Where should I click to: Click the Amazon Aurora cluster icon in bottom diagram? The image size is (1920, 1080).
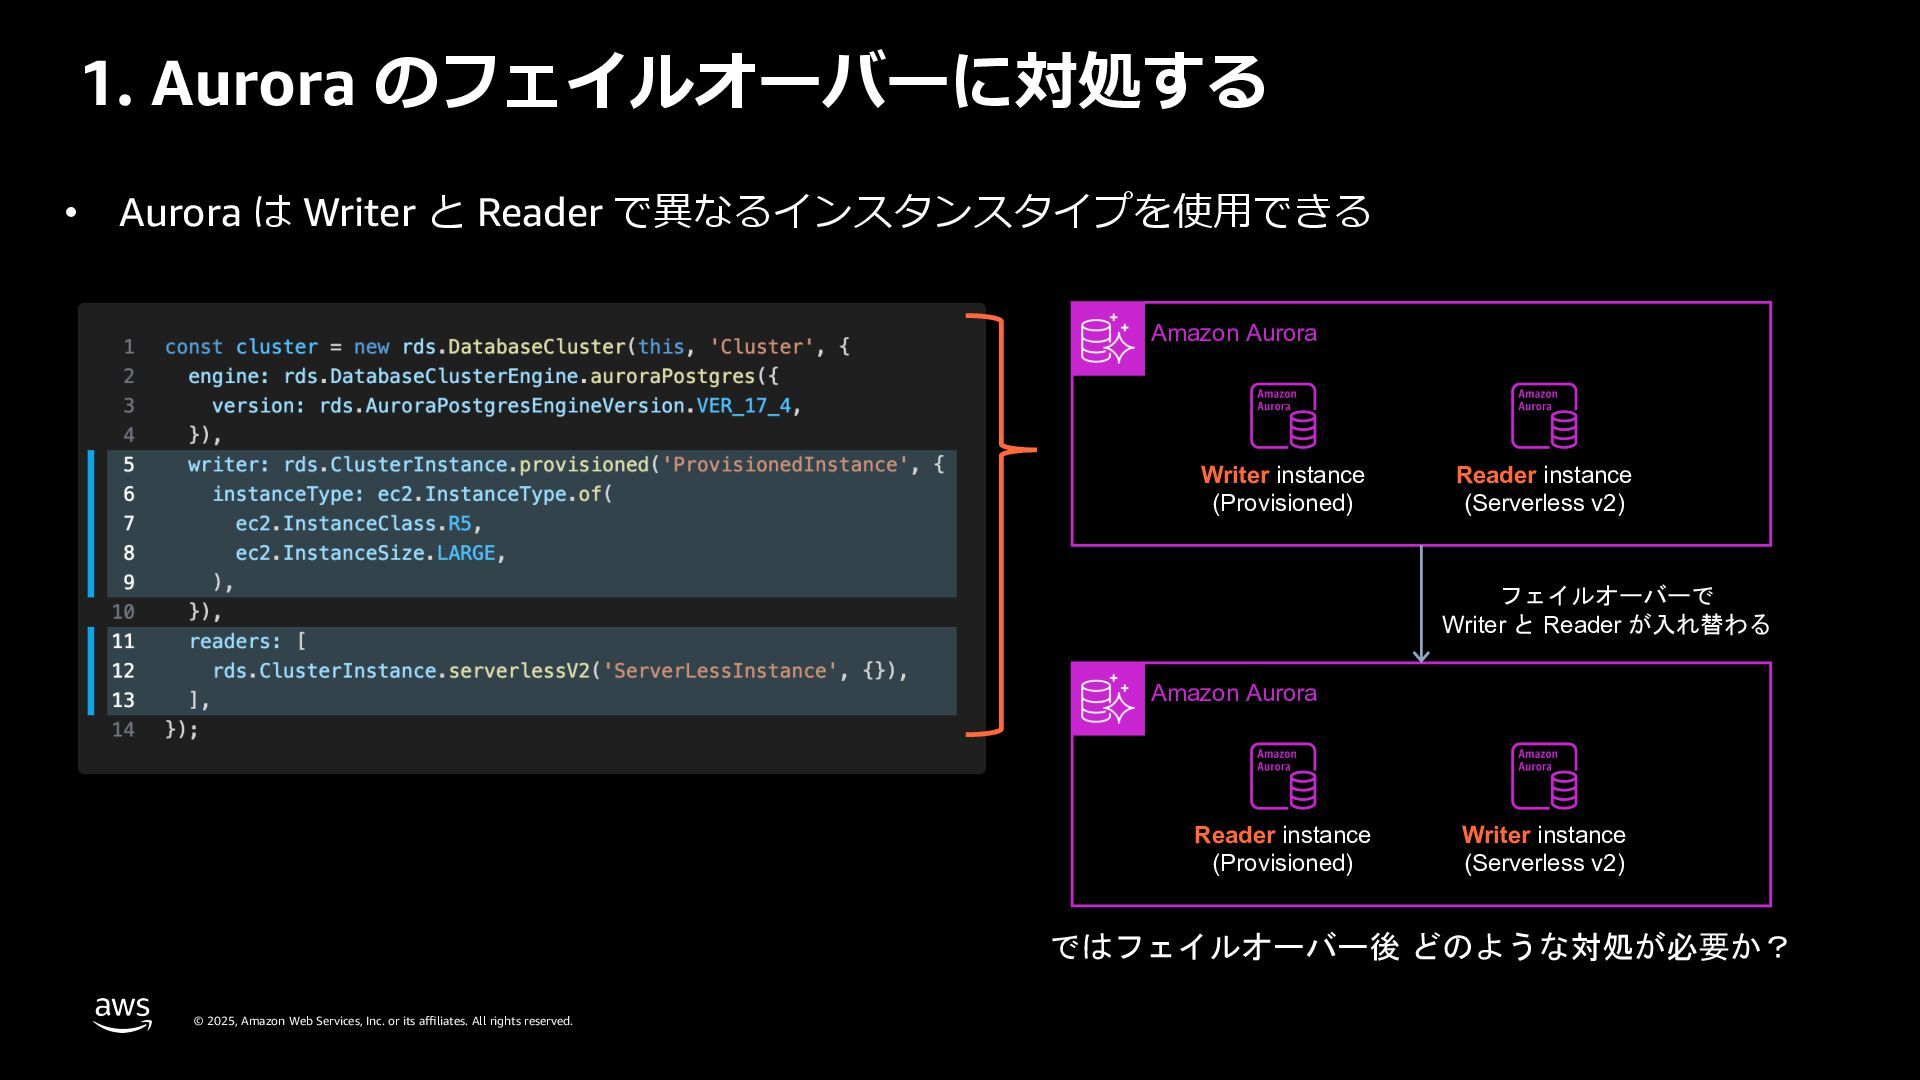click(1108, 699)
